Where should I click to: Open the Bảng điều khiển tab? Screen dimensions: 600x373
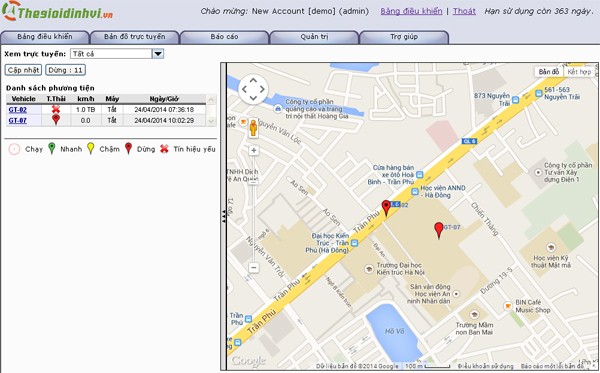pyautogui.click(x=45, y=37)
